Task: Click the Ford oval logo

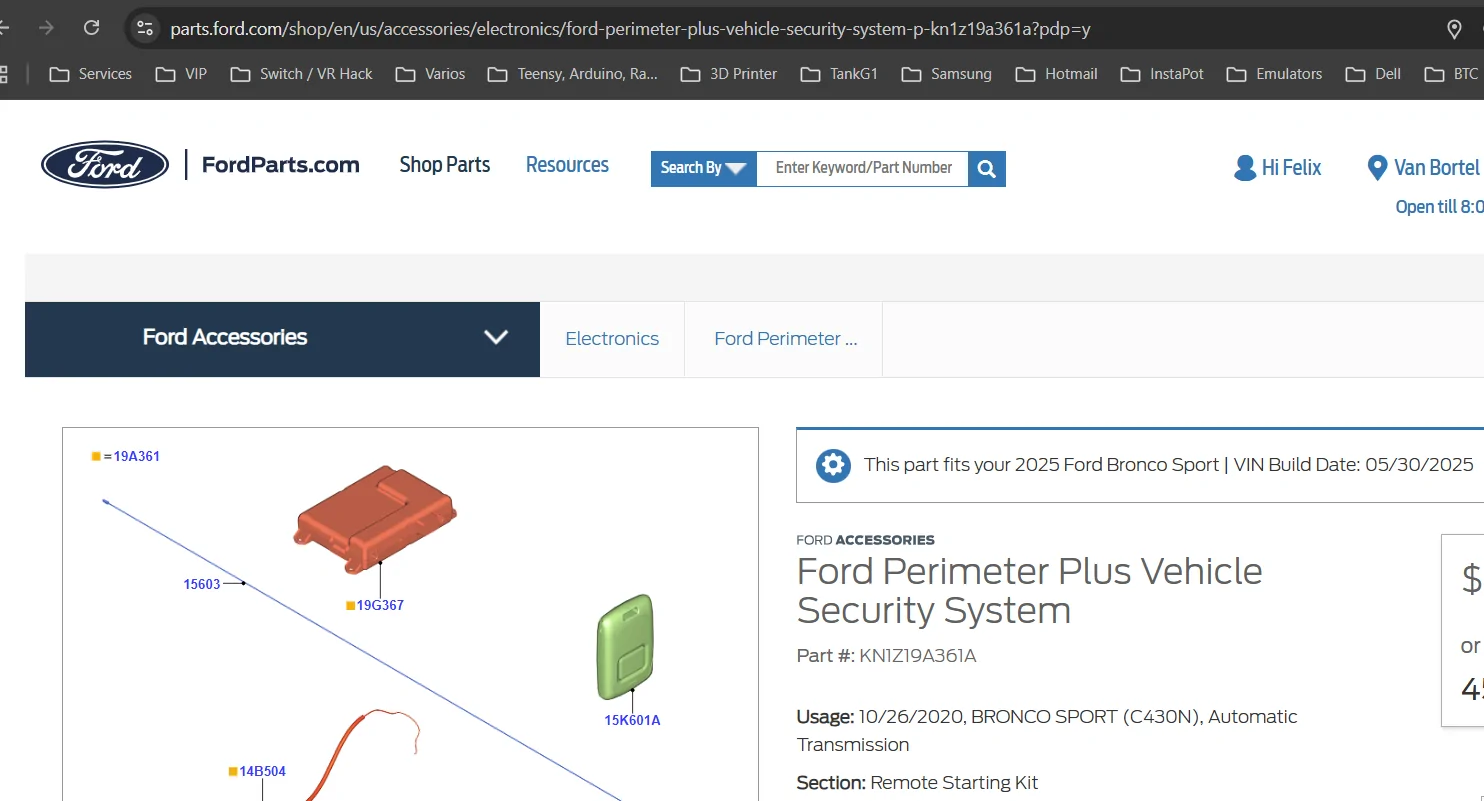Action: coord(105,165)
